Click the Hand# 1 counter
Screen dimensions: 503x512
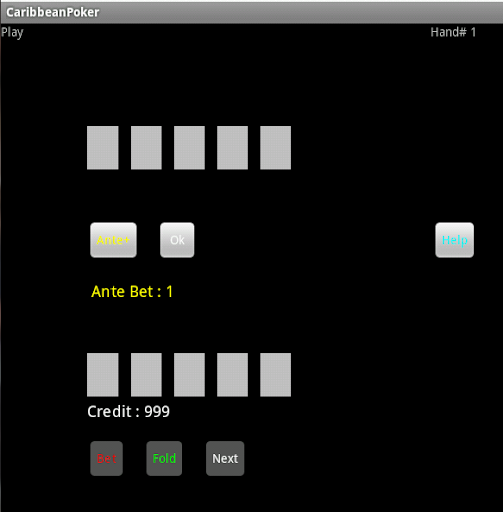pyautogui.click(x=453, y=32)
